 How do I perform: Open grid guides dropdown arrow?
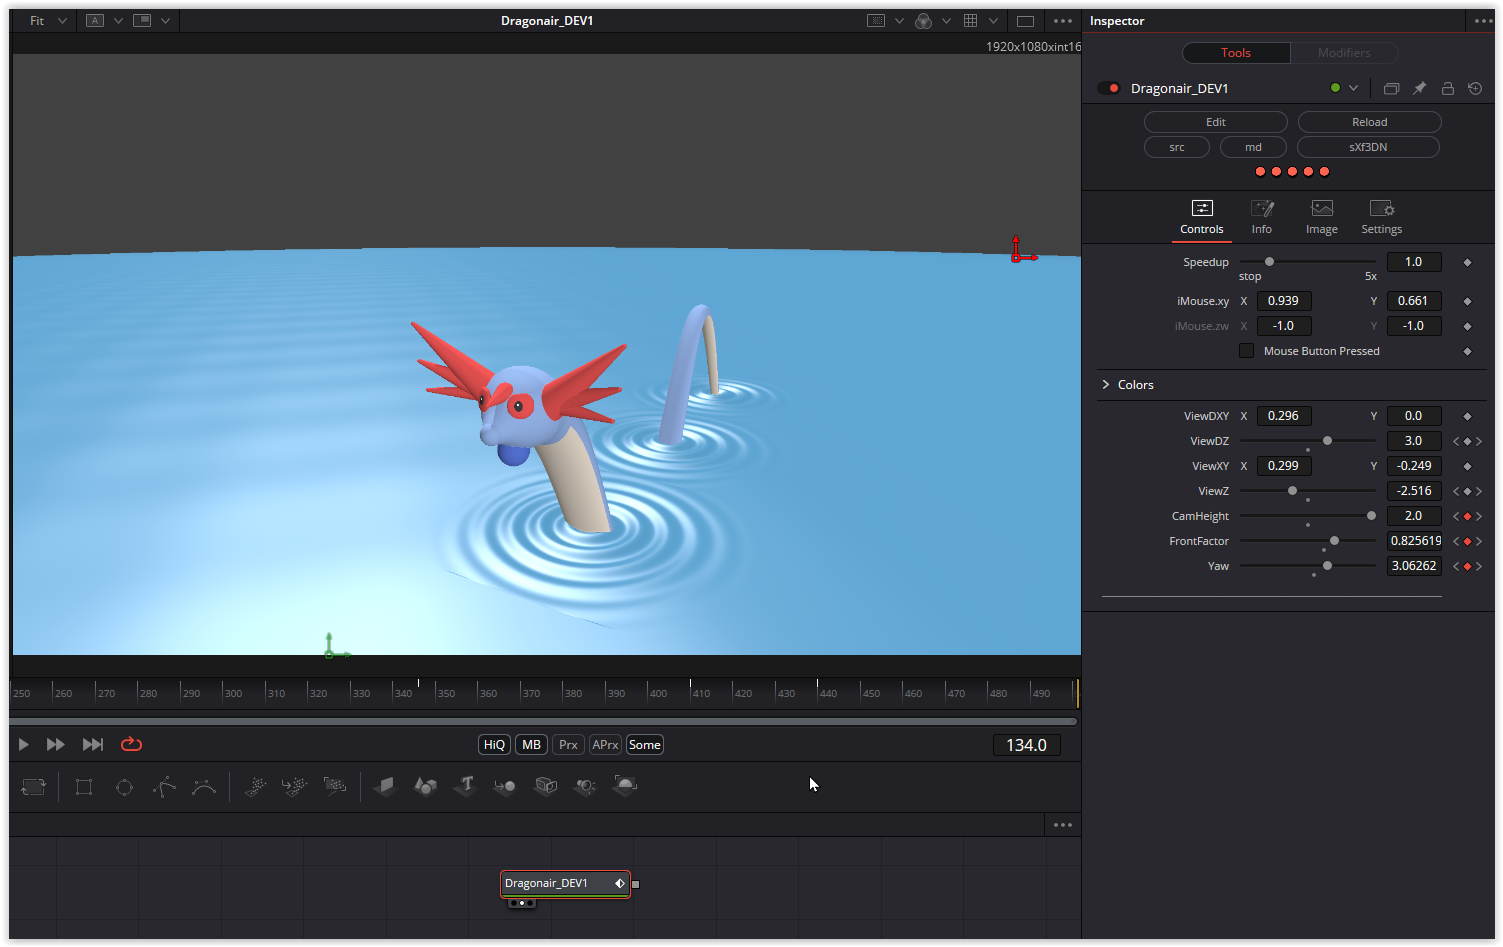993,21
